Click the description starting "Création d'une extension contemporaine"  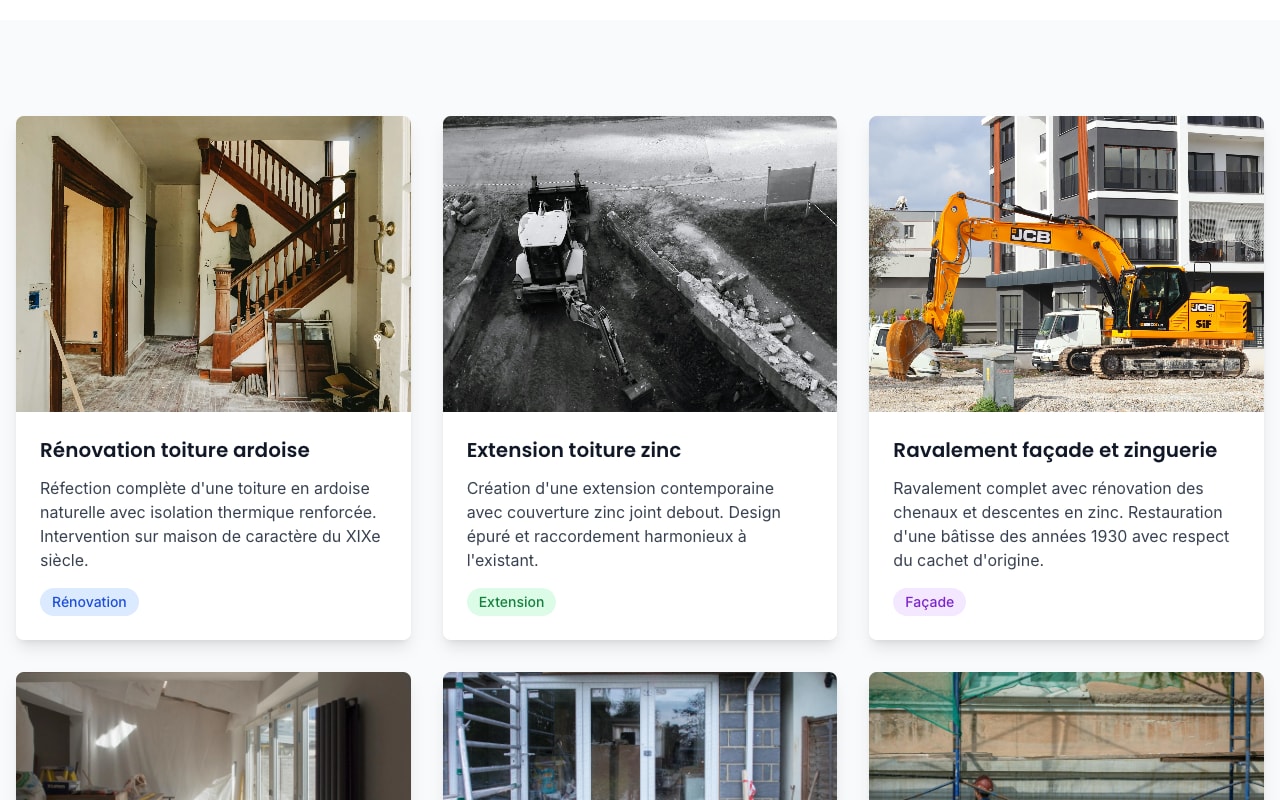pos(640,524)
